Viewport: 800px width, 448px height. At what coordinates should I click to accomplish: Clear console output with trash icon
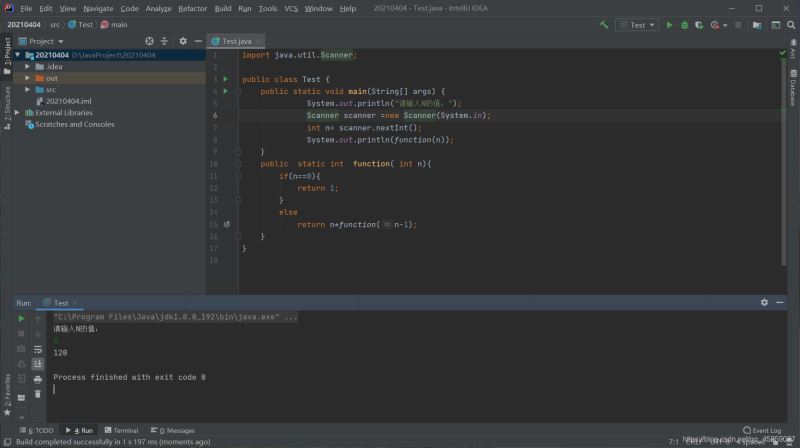click(x=37, y=394)
